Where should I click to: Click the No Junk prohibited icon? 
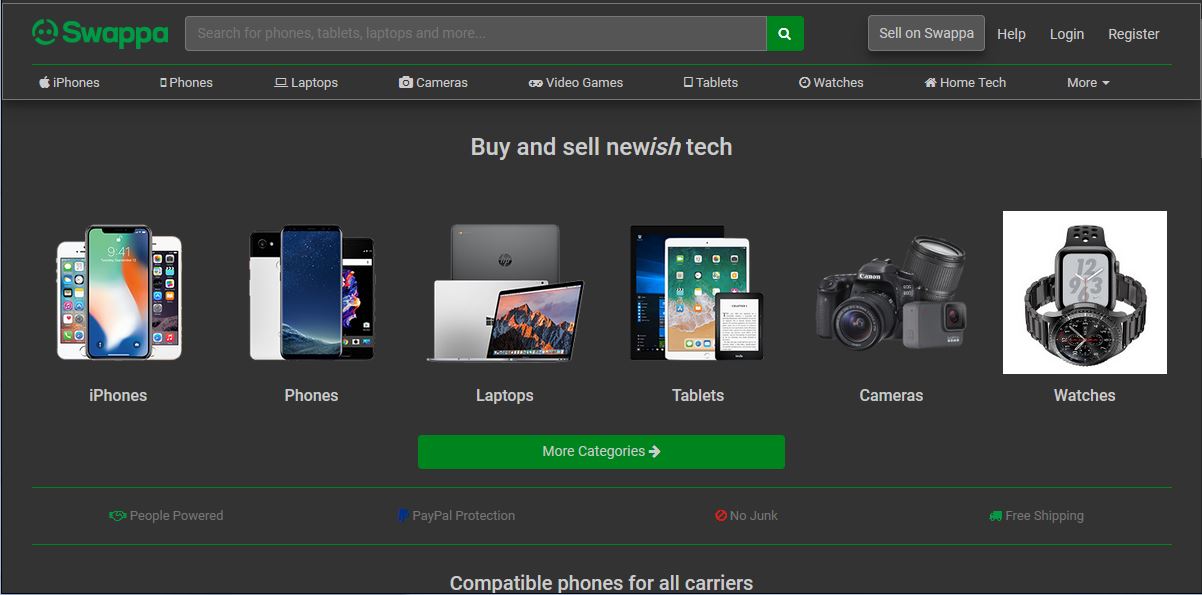pyautogui.click(x=721, y=516)
